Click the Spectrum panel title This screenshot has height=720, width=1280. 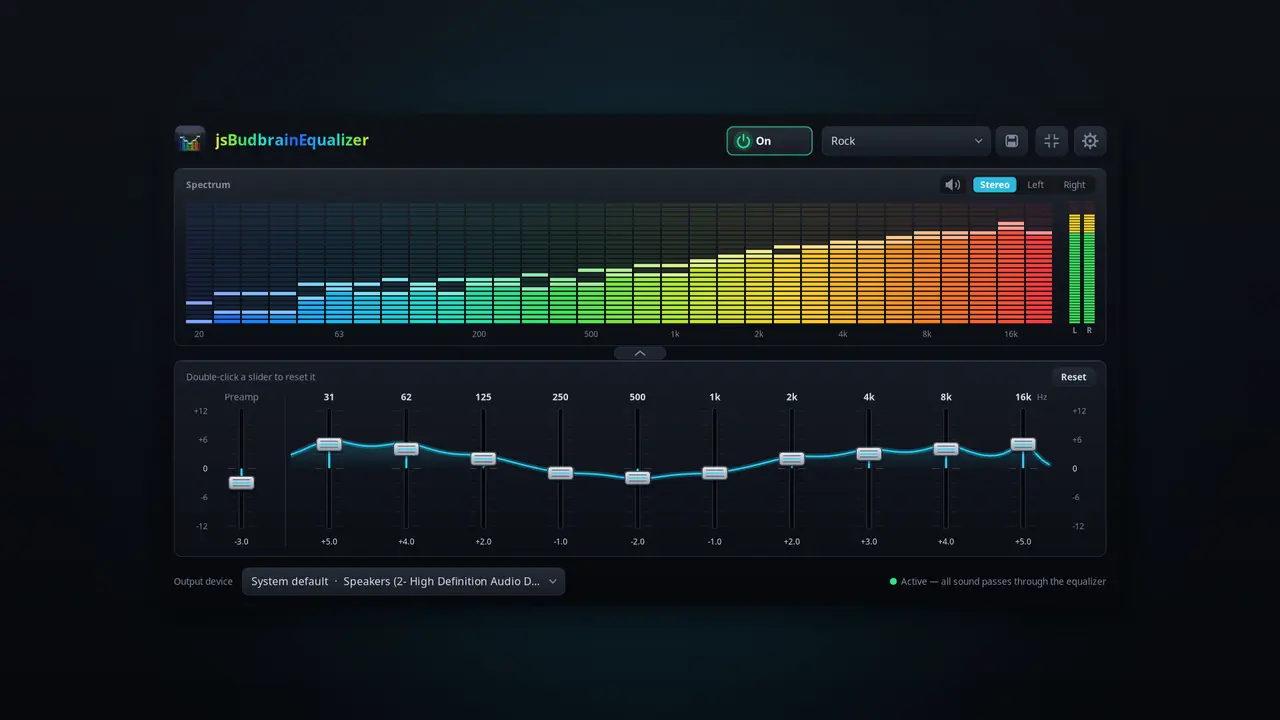[x=208, y=185]
